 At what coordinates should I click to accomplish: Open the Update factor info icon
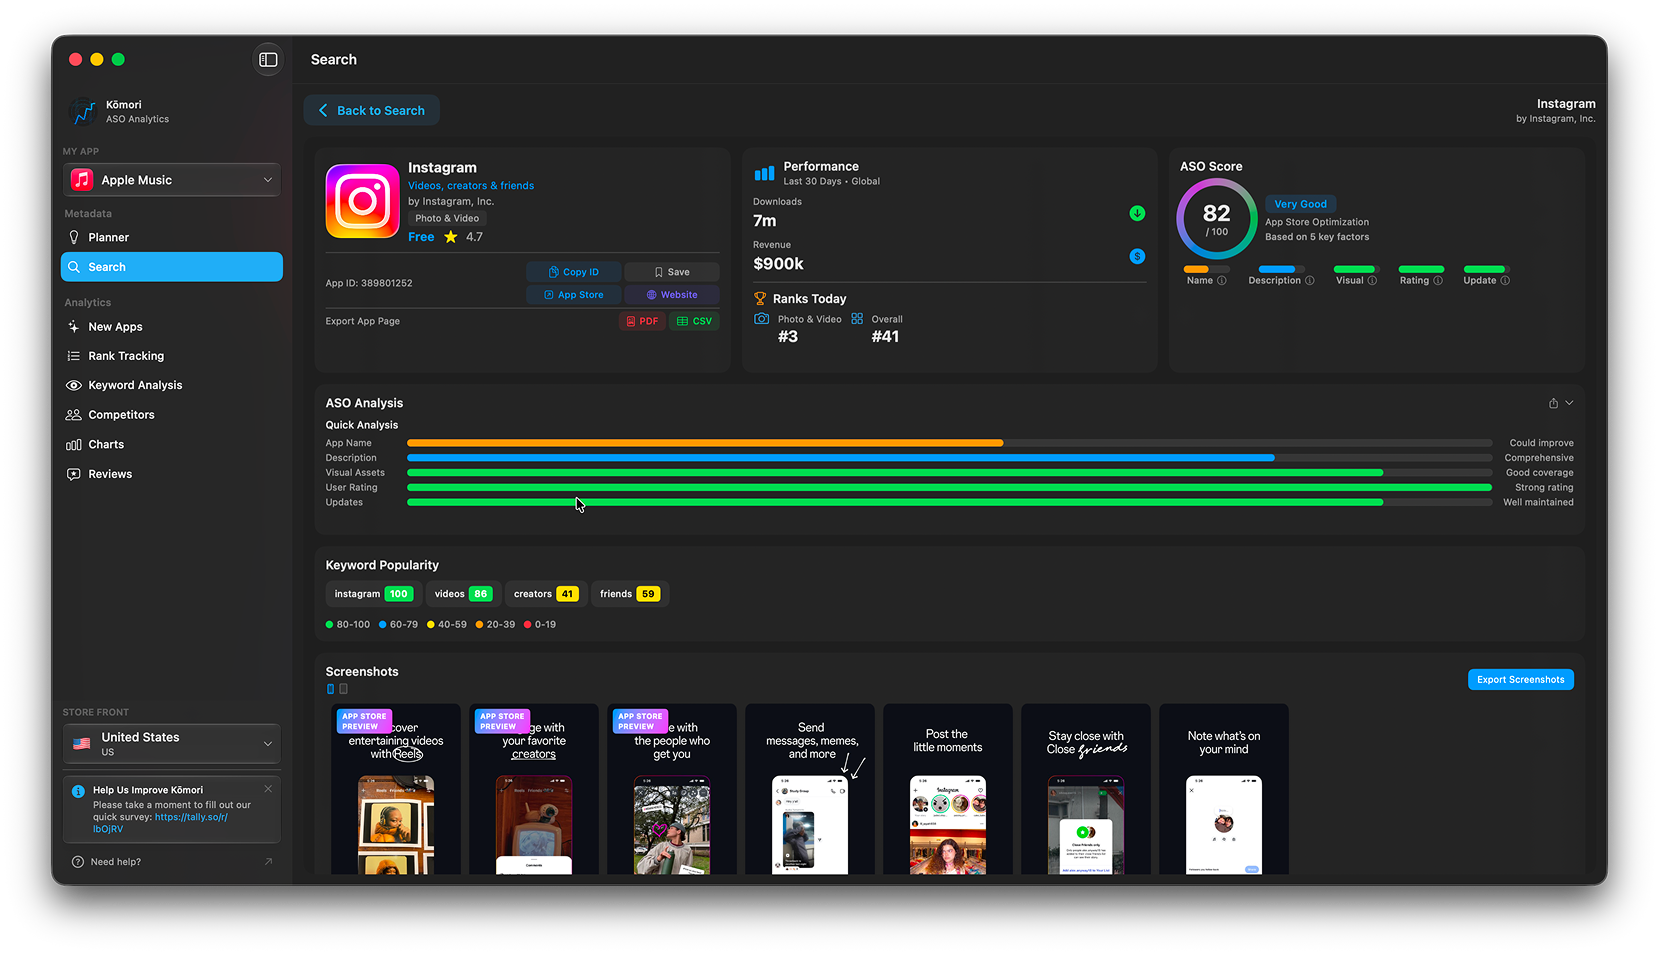tap(1505, 281)
